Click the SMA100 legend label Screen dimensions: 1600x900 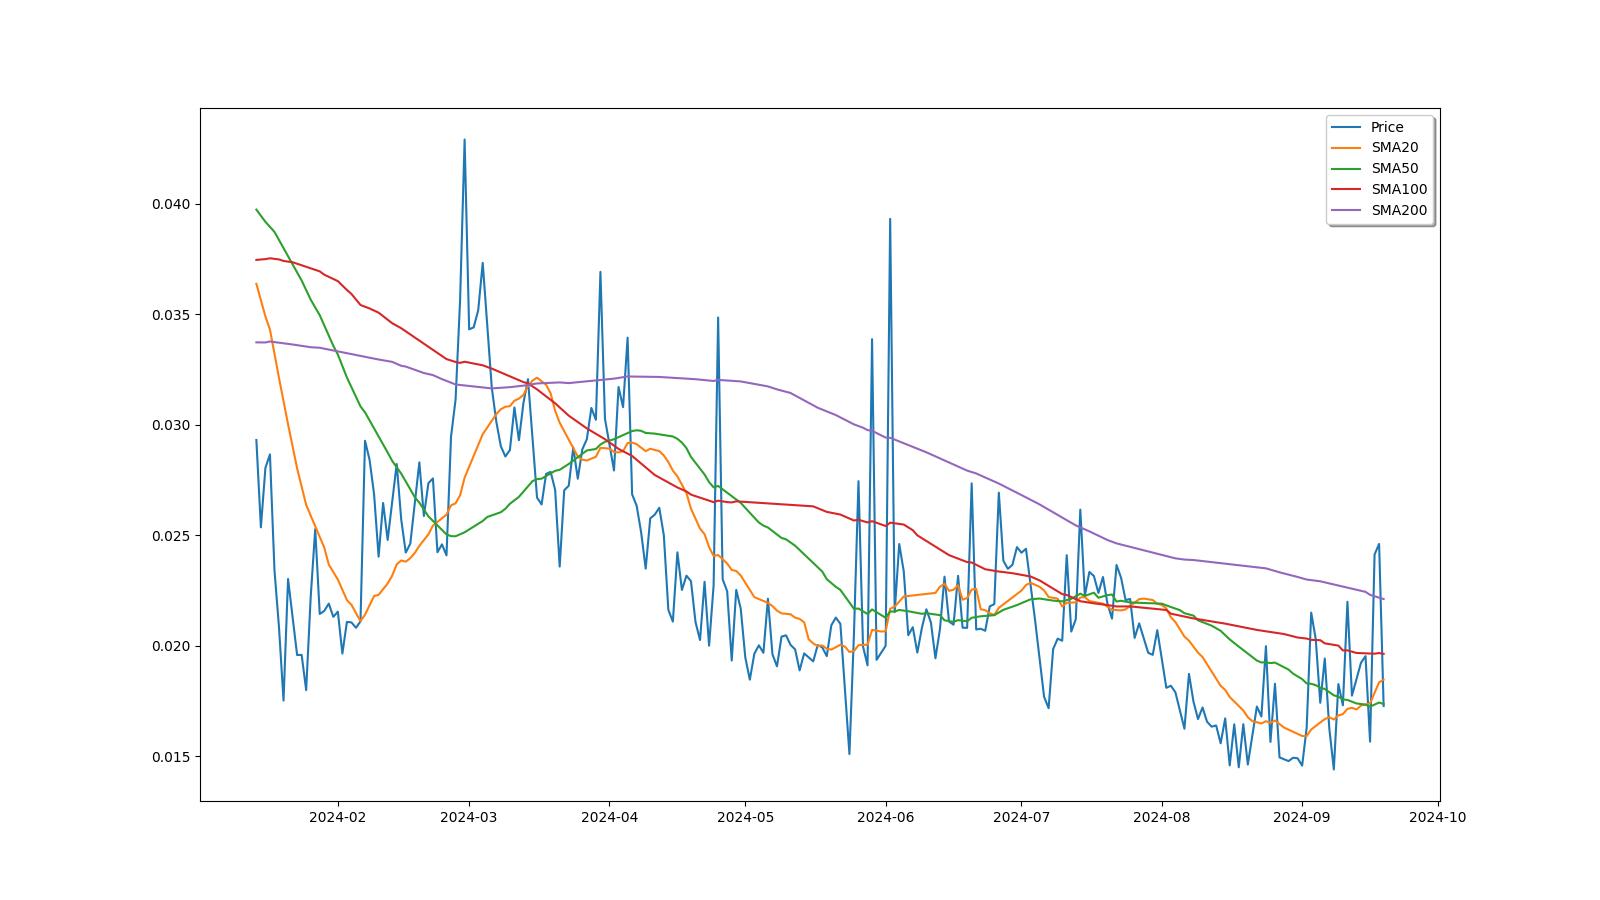point(1398,189)
